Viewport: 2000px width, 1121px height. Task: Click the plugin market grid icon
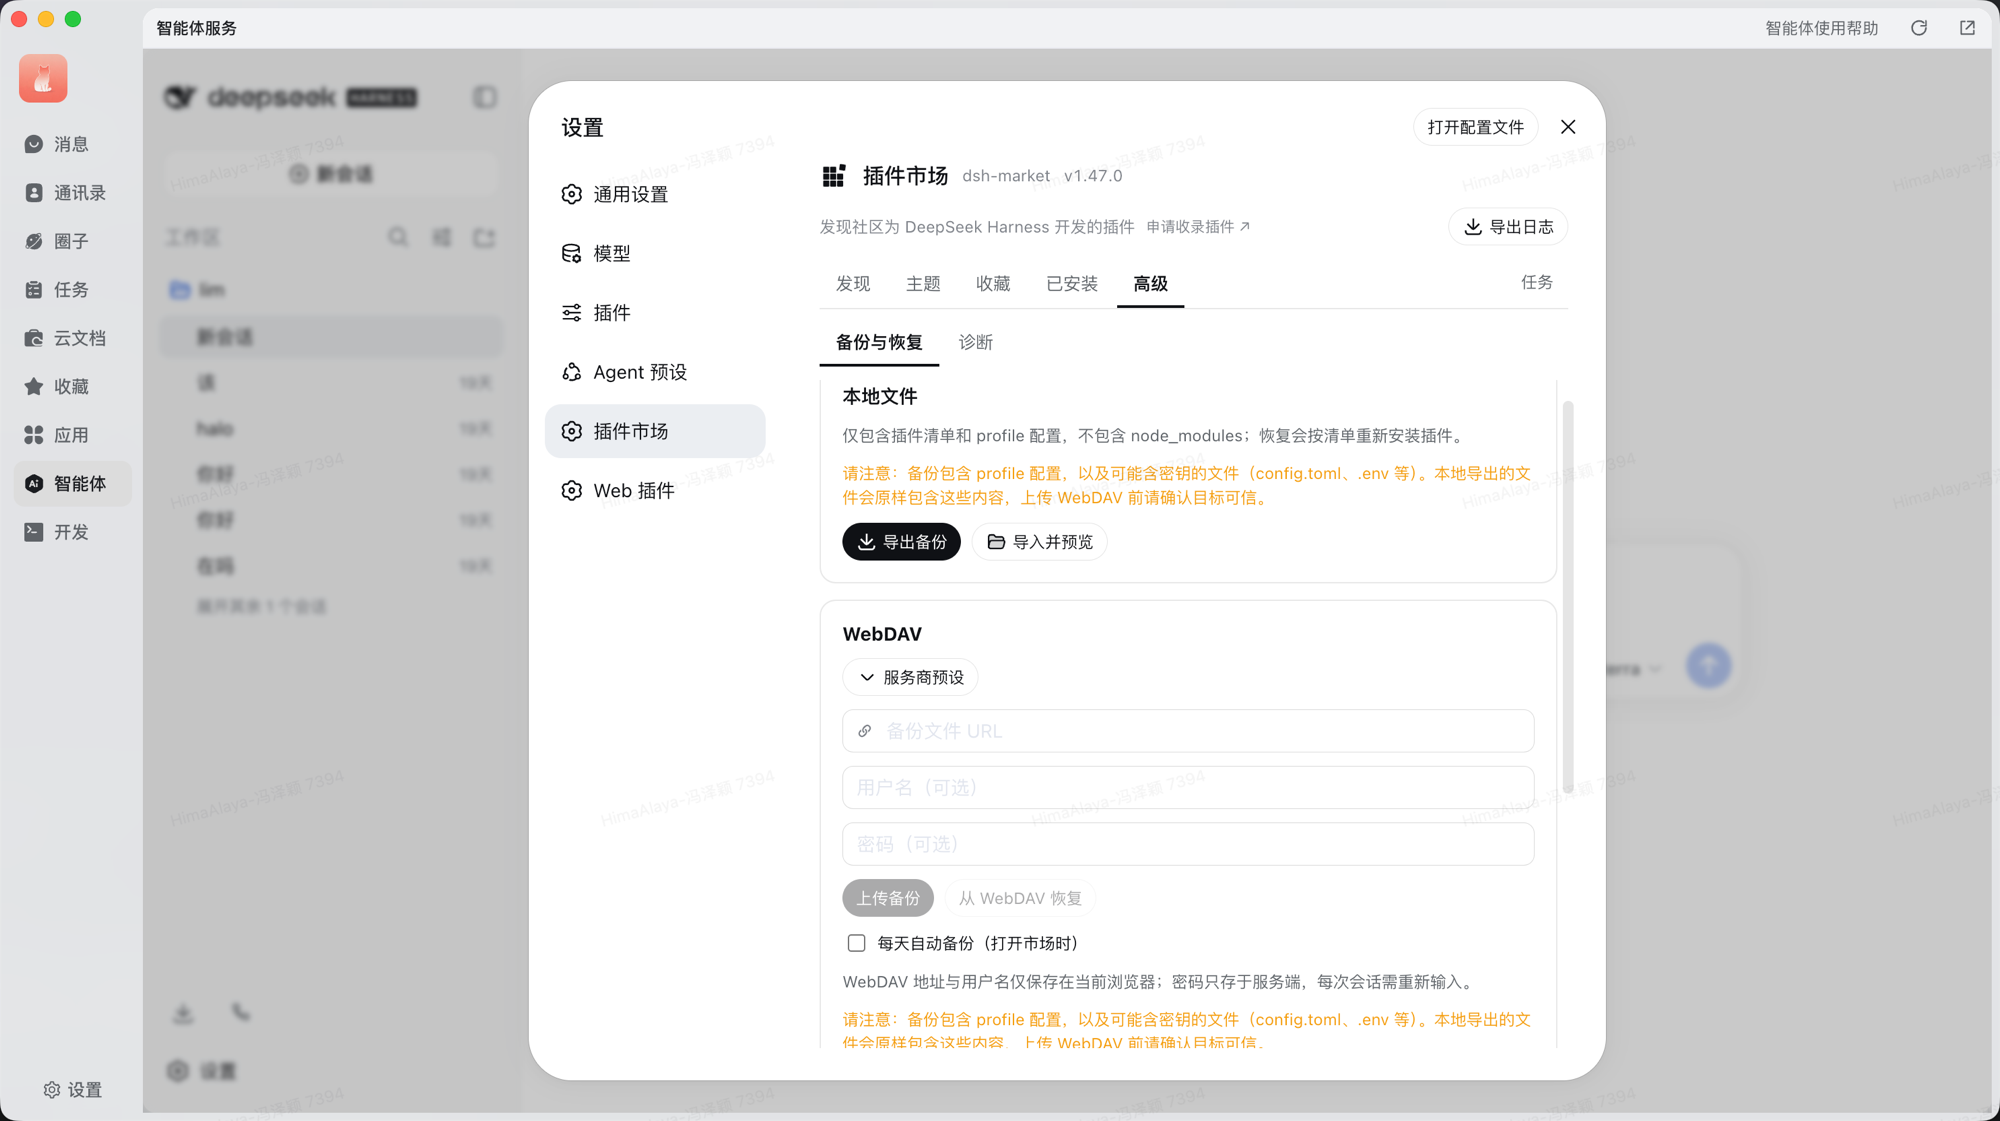833,176
